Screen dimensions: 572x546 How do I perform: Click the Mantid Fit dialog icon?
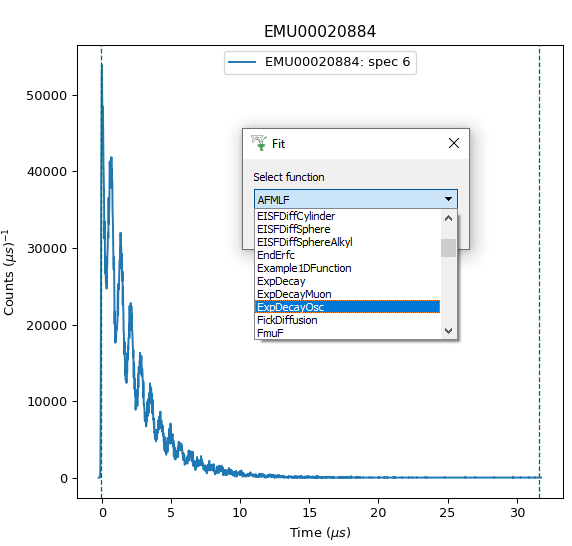(x=259, y=143)
